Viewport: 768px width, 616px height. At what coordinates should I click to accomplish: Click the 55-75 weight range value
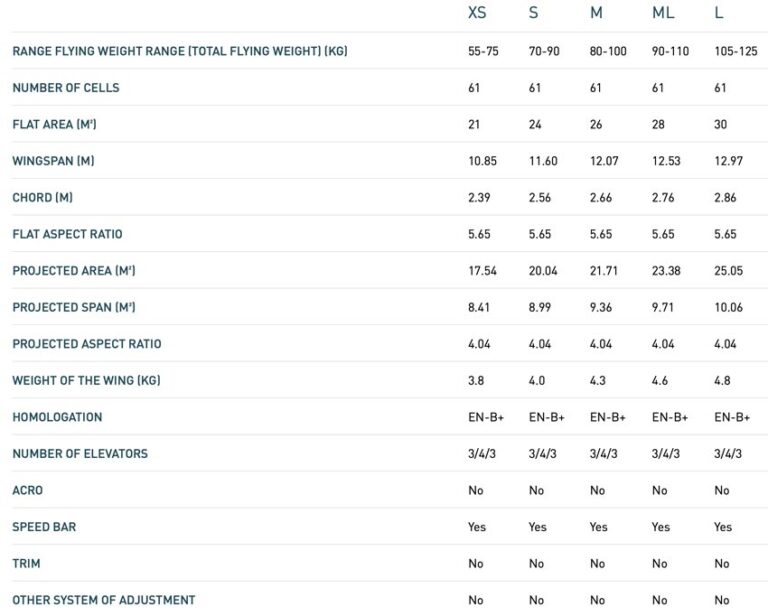tap(485, 51)
